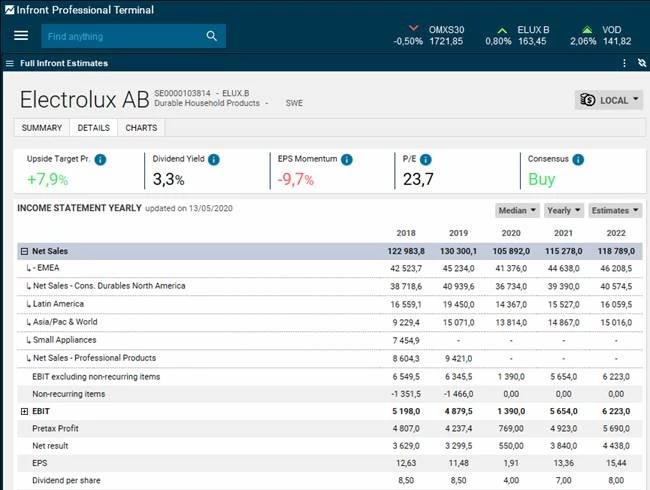Select the Non-recurring items row label
The width and height of the screenshot is (650, 490).
coord(69,394)
